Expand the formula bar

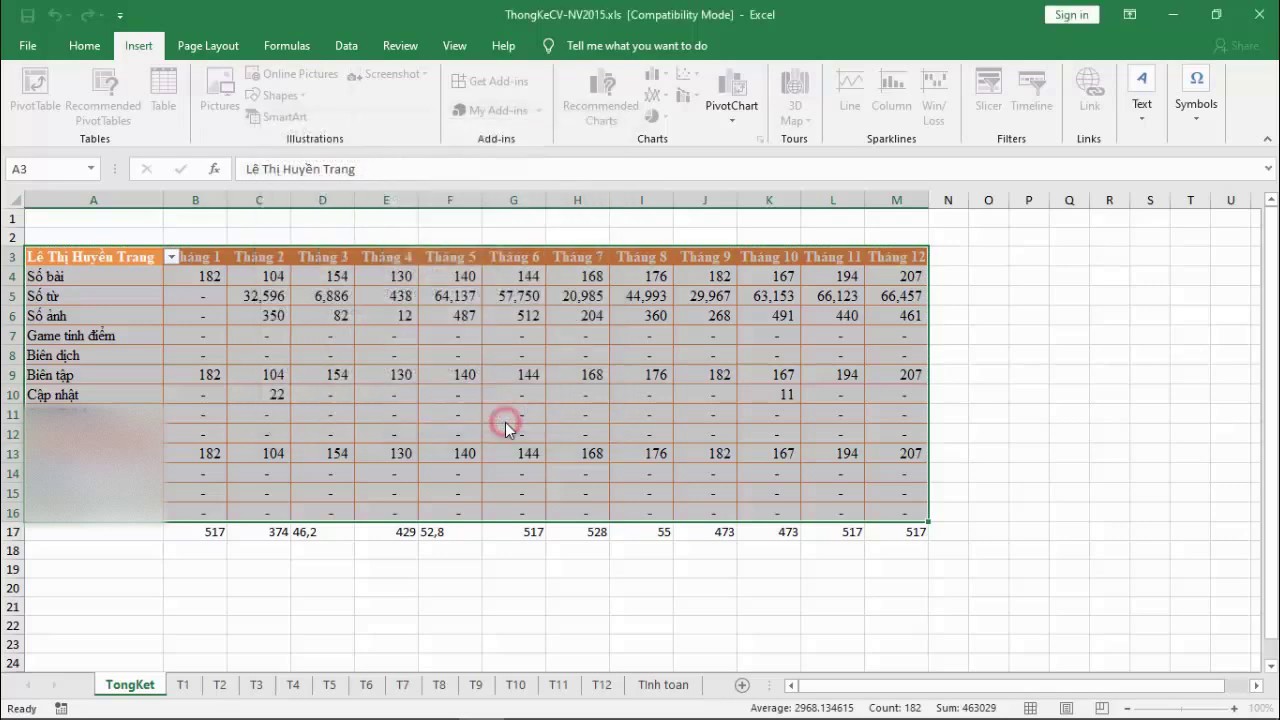point(1268,169)
